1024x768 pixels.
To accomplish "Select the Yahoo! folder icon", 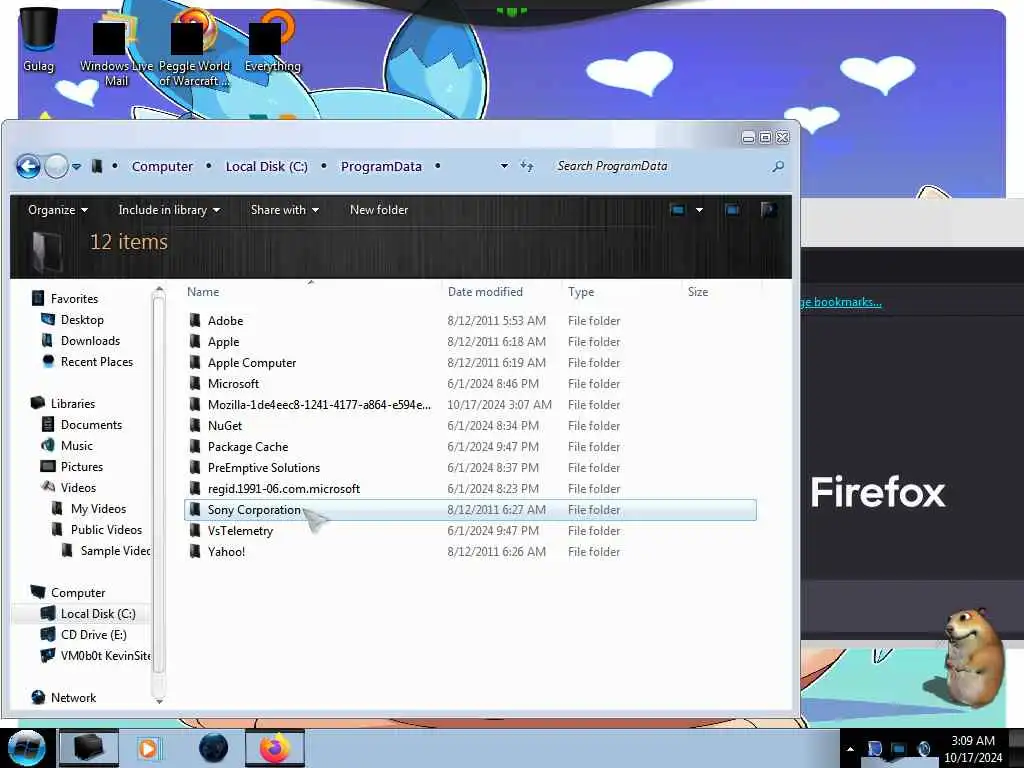I will click(195, 551).
